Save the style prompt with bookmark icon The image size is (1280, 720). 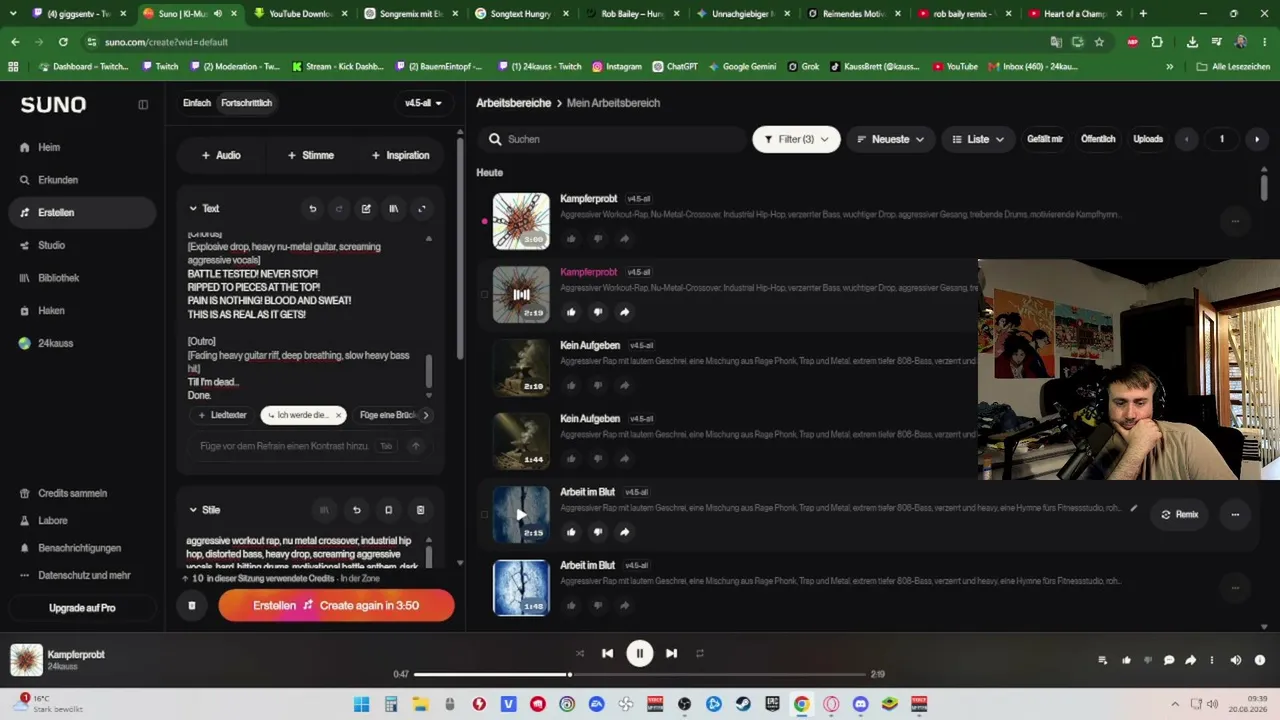pyautogui.click(x=388, y=510)
